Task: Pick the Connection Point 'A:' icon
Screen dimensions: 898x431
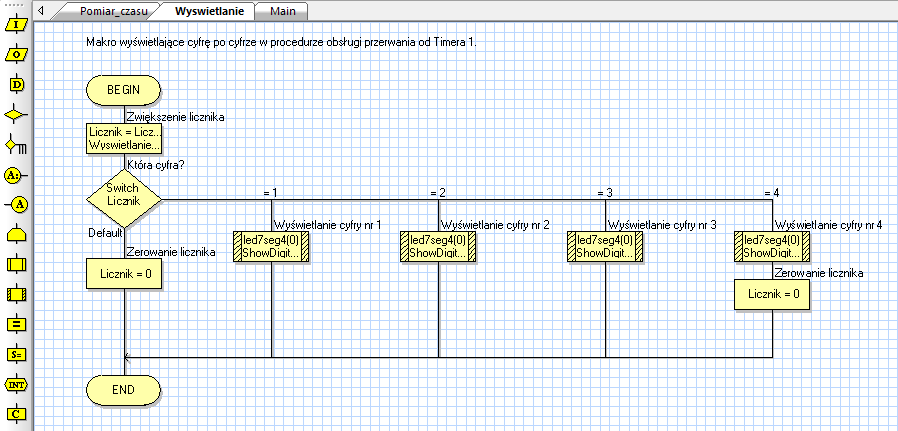Action: coord(16,175)
